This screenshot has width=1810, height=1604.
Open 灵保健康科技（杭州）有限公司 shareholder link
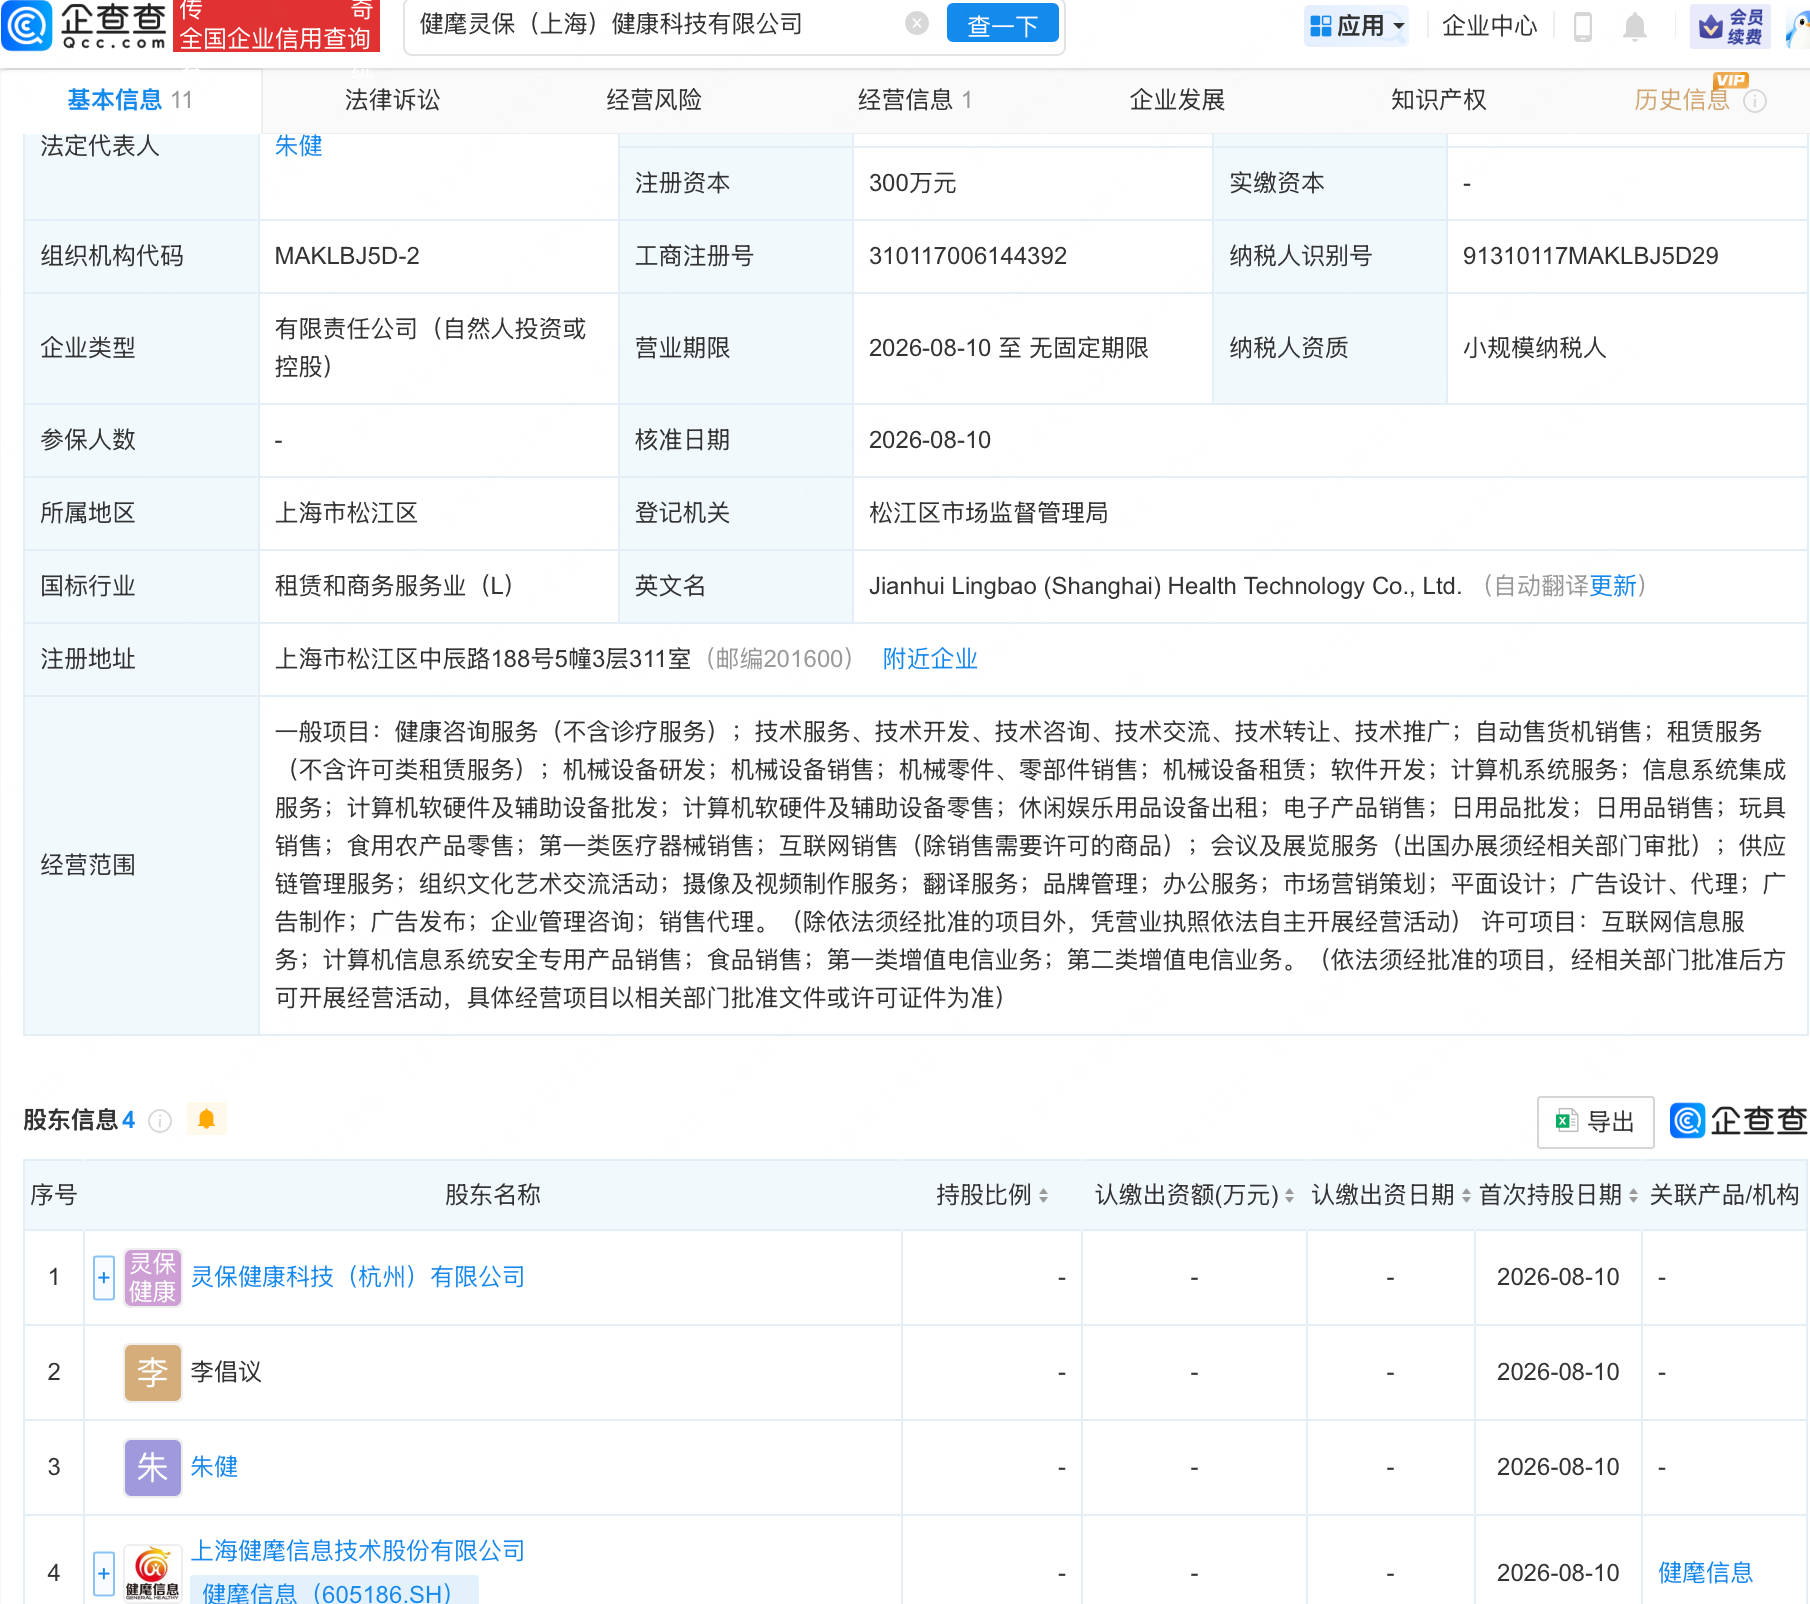click(x=358, y=1277)
